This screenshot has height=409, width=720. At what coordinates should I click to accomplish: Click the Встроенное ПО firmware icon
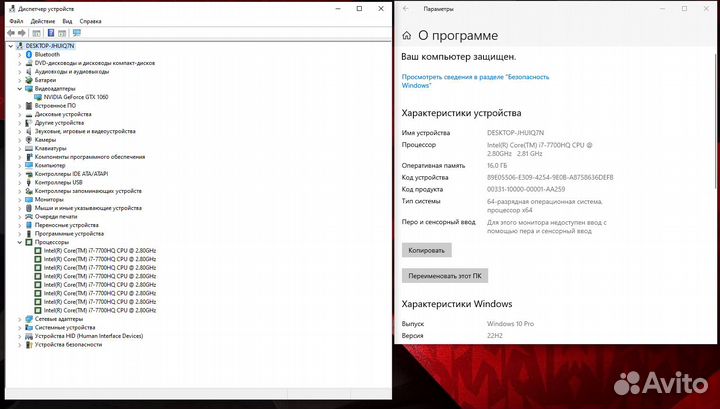coord(29,106)
